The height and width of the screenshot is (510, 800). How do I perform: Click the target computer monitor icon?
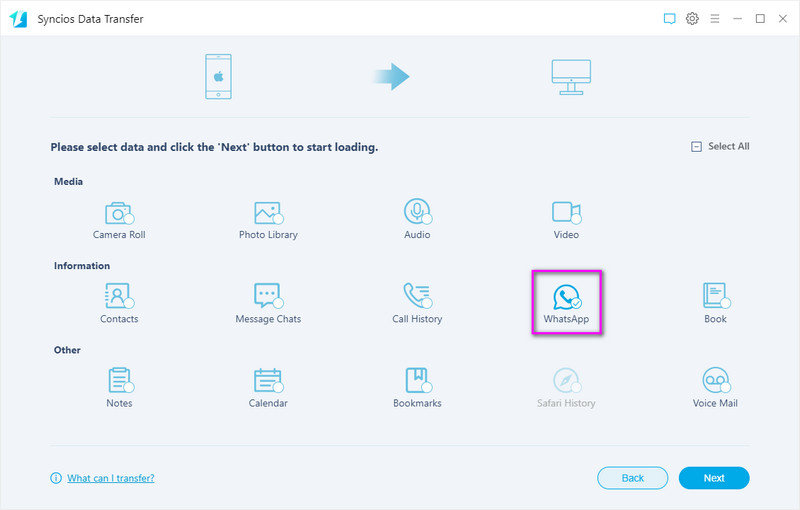tap(571, 77)
